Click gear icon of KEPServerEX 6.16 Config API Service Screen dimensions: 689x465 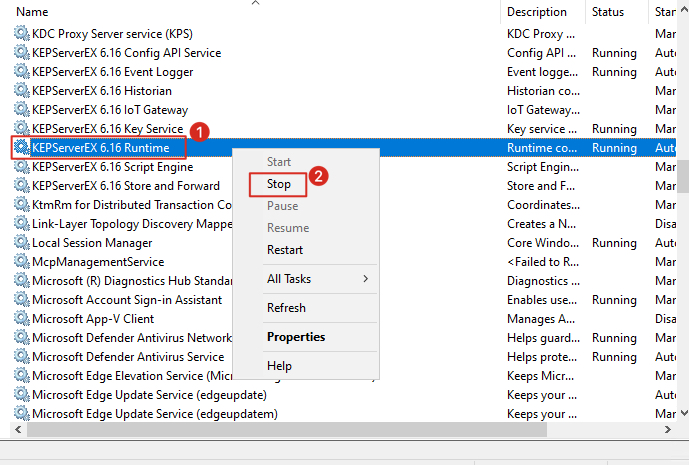pos(22,52)
